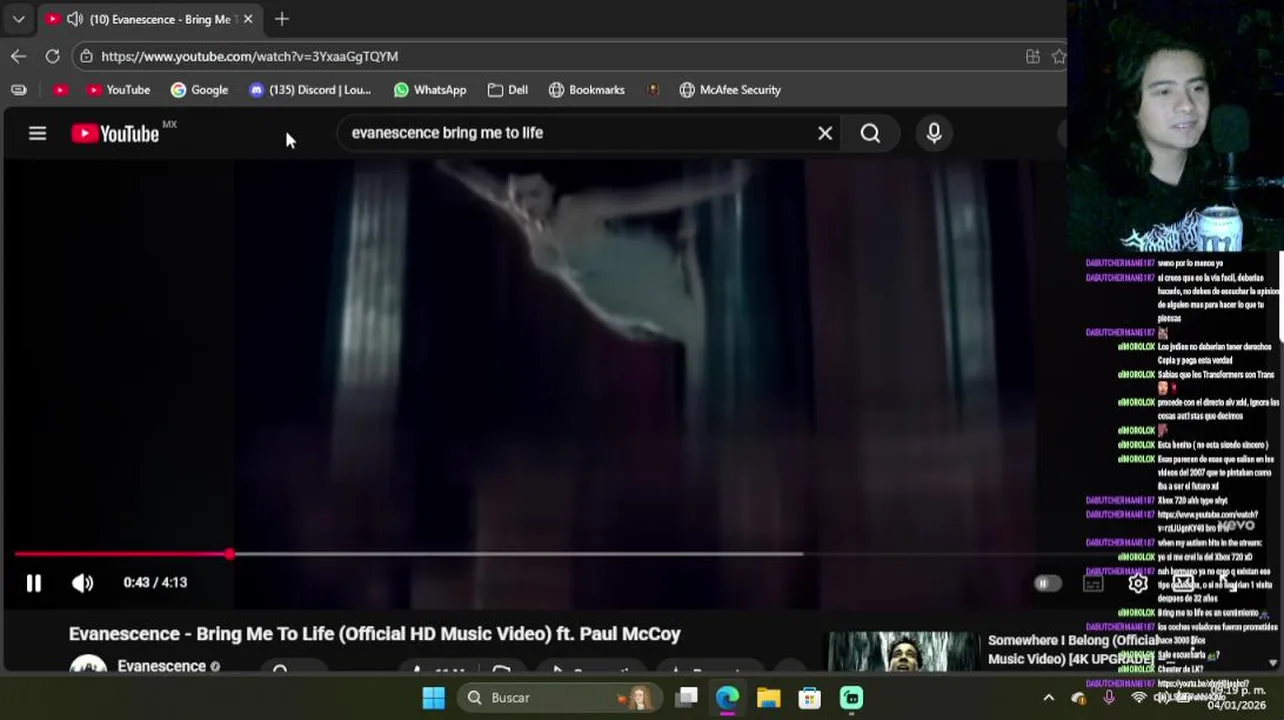Expand the Dell bookmarks folder
Image resolution: width=1284 pixels, height=720 pixels.
tap(508, 90)
